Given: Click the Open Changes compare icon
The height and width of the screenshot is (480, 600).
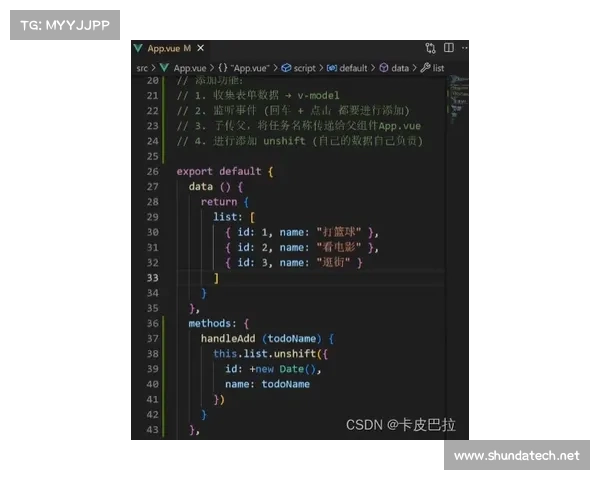Looking at the screenshot, I should 430,48.
